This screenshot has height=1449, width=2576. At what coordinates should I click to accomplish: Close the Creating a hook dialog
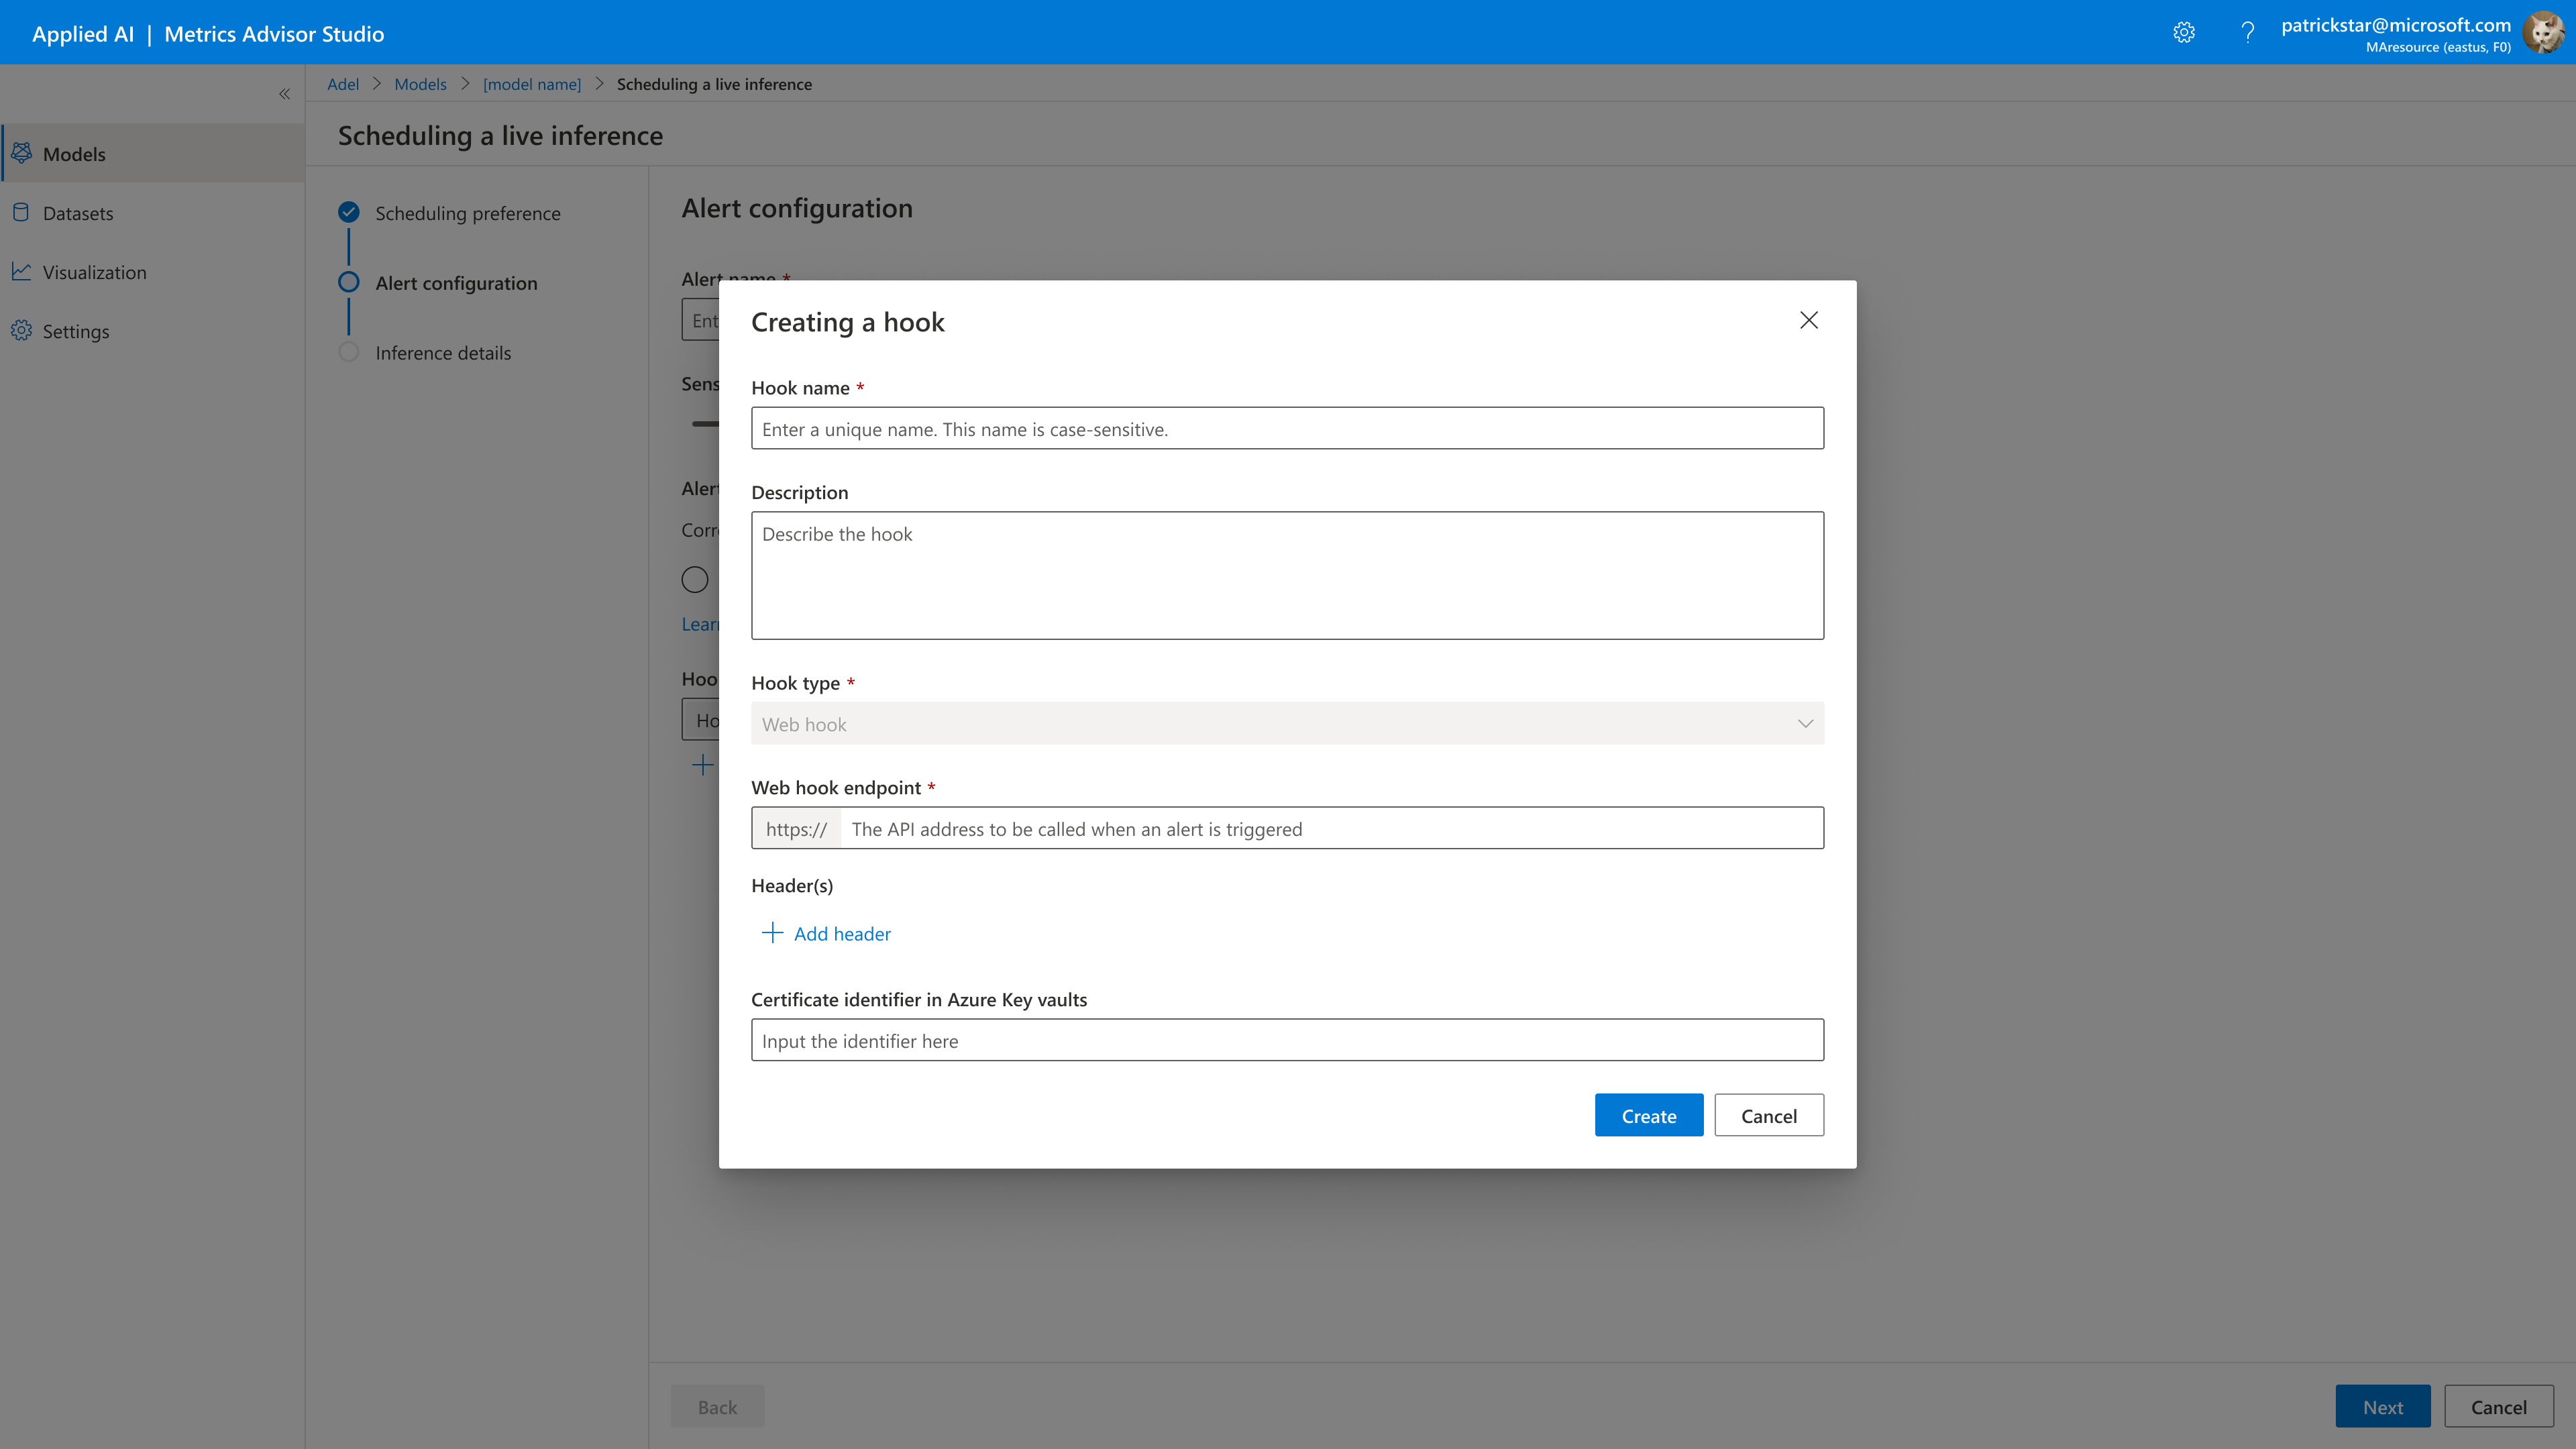[1808, 320]
